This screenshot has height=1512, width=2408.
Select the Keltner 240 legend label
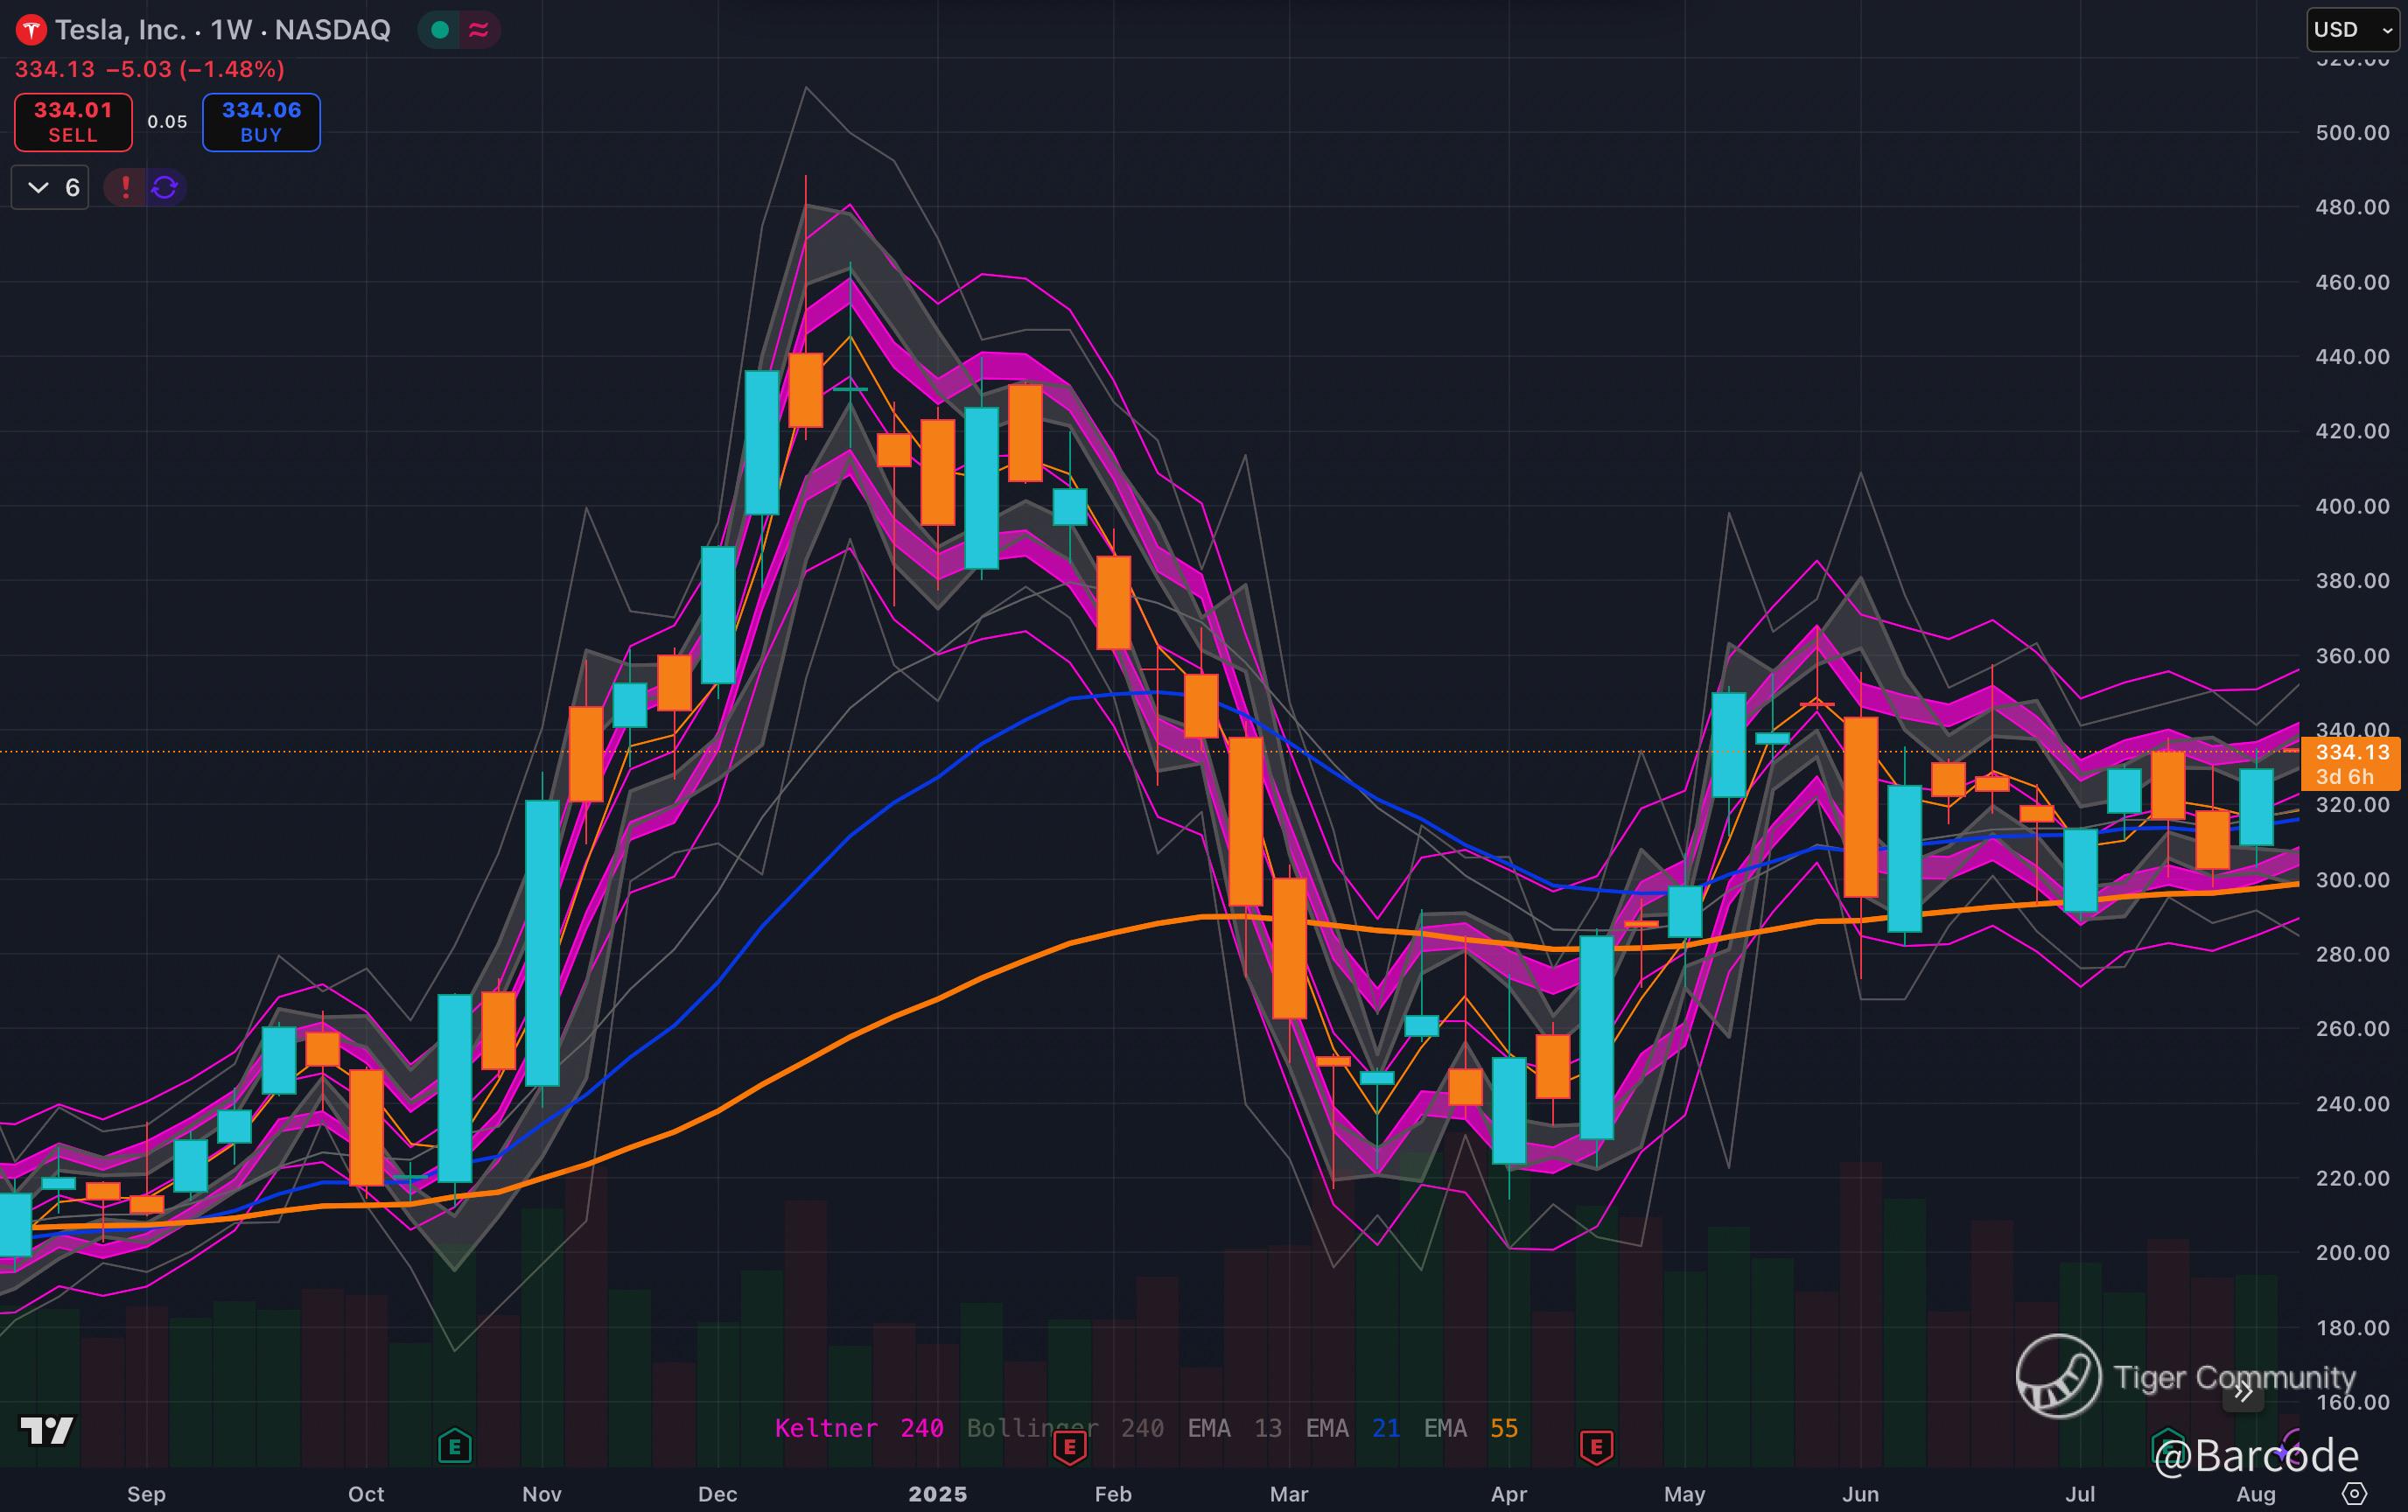pos(858,1428)
